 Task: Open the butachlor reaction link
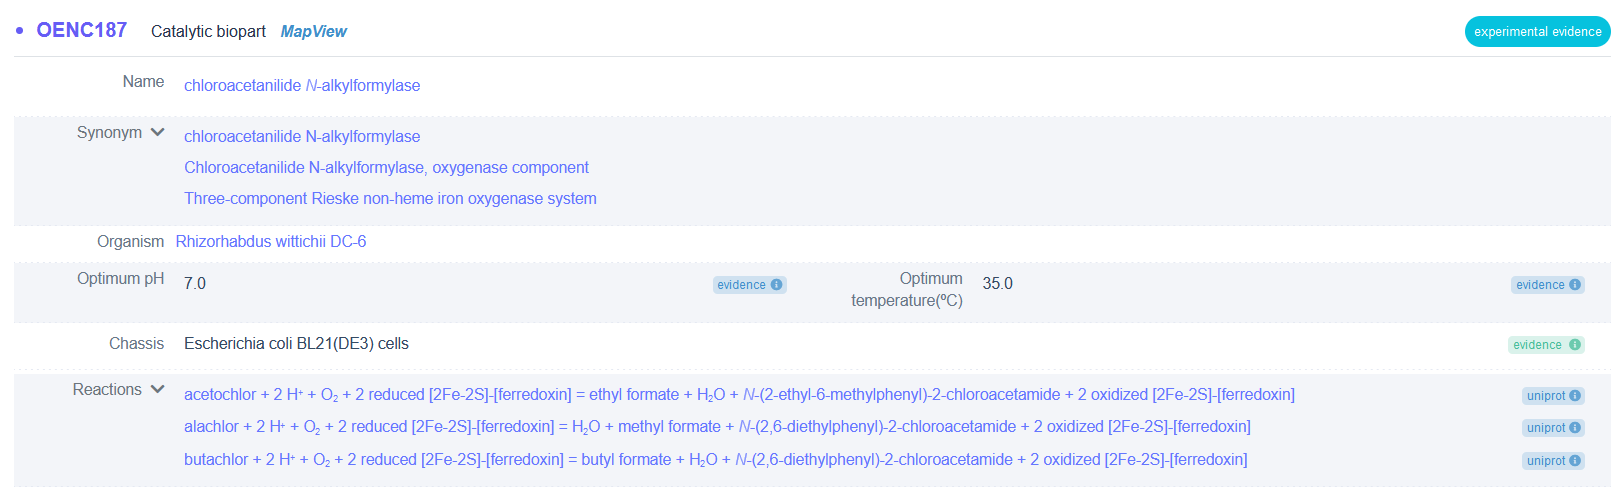[x=716, y=460]
